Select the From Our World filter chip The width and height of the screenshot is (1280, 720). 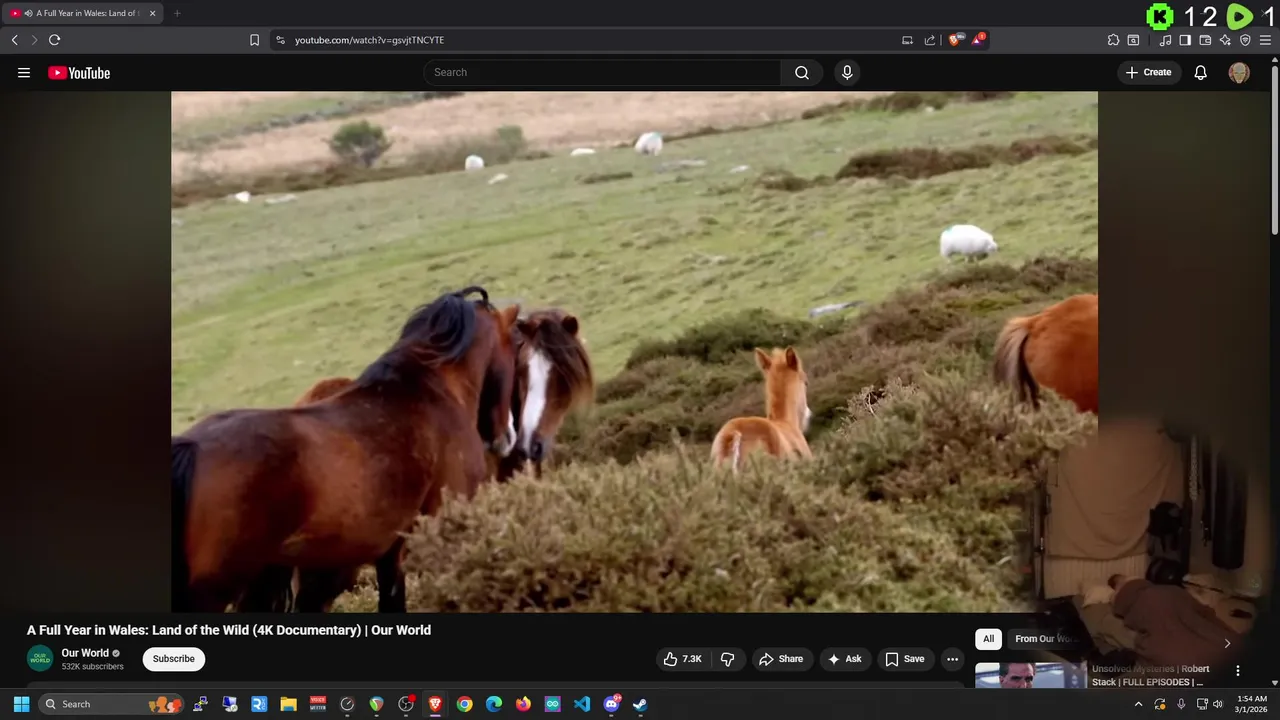(1044, 639)
